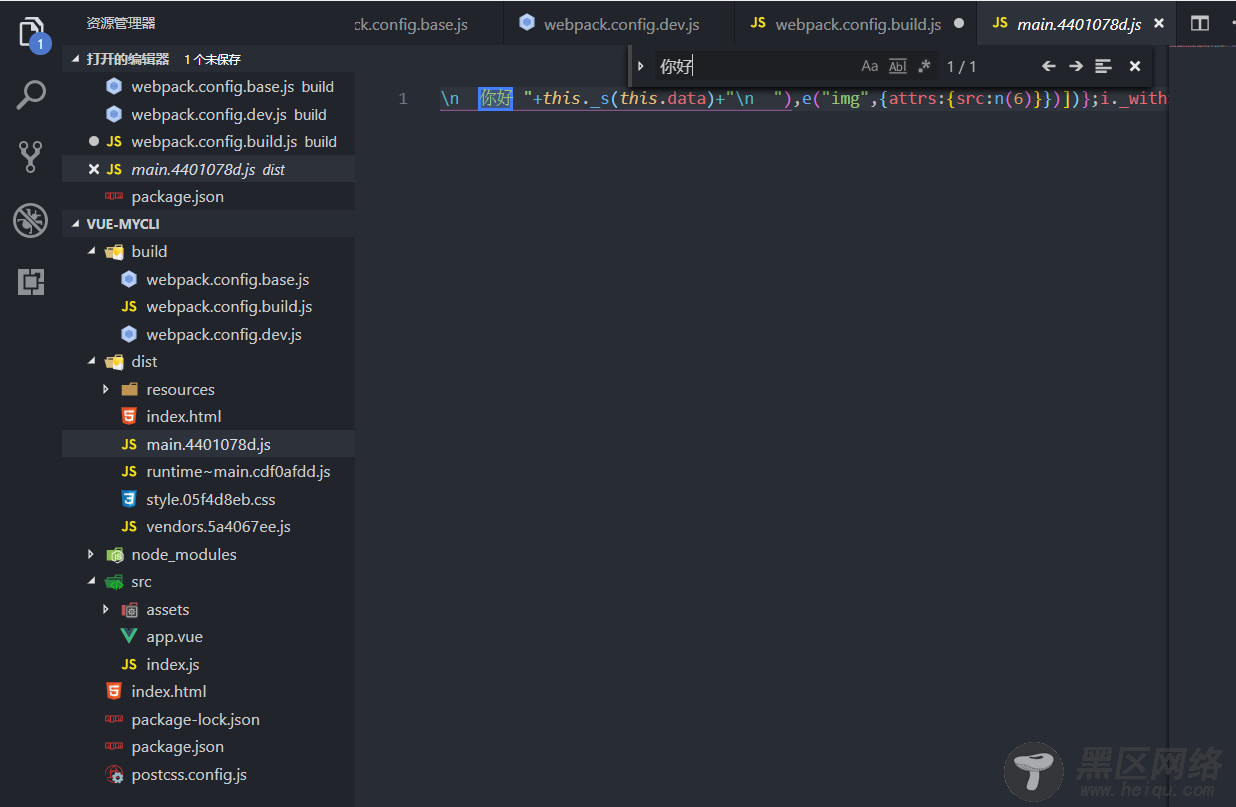Image resolution: width=1236 pixels, height=807 pixels.
Task: Close the find widget
Action: point(1135,66)
